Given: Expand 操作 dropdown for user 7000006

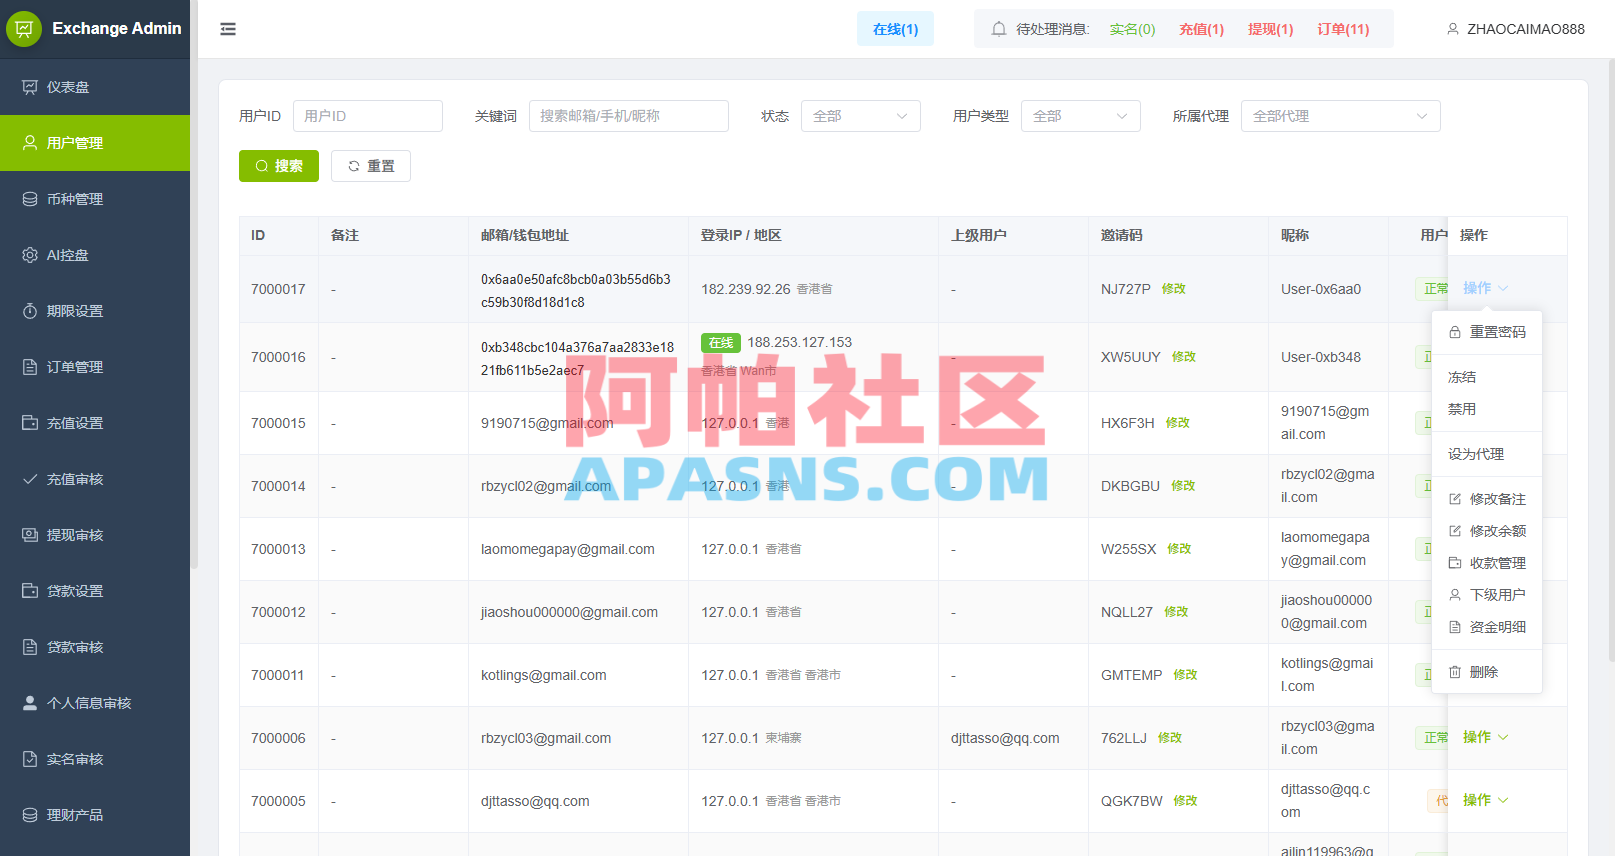Looking at the screenshot, I should (1485, 737).
